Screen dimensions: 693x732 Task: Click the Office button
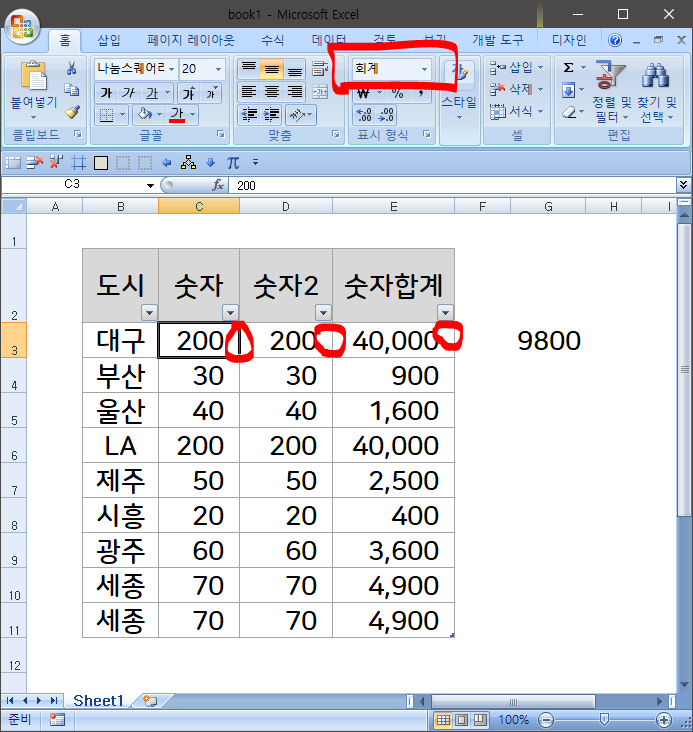point(22,27)
